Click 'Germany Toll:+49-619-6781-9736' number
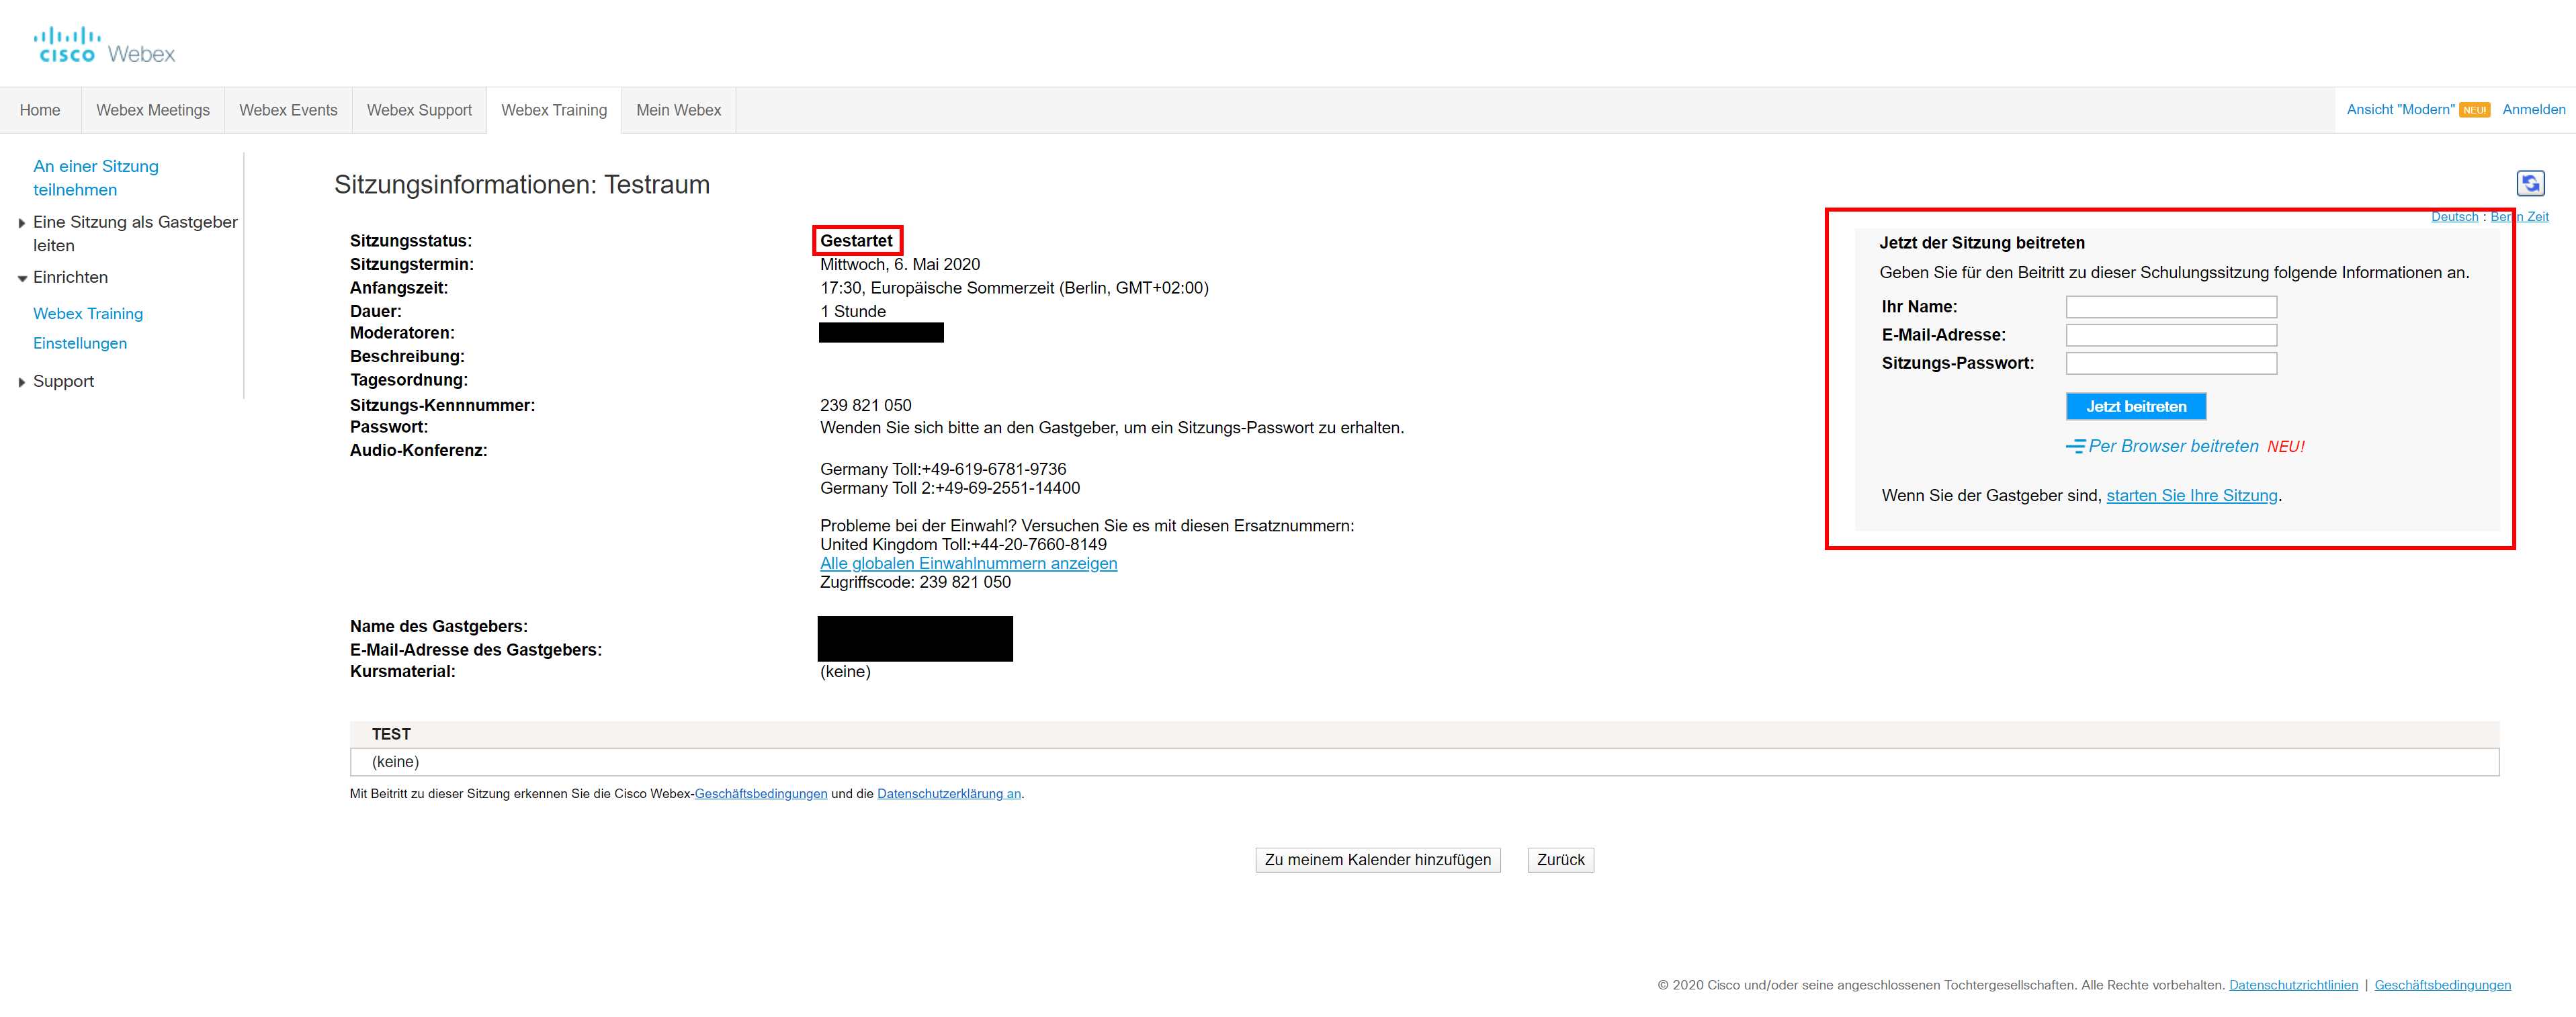Screen dimensions: 2576x1017 943,469
